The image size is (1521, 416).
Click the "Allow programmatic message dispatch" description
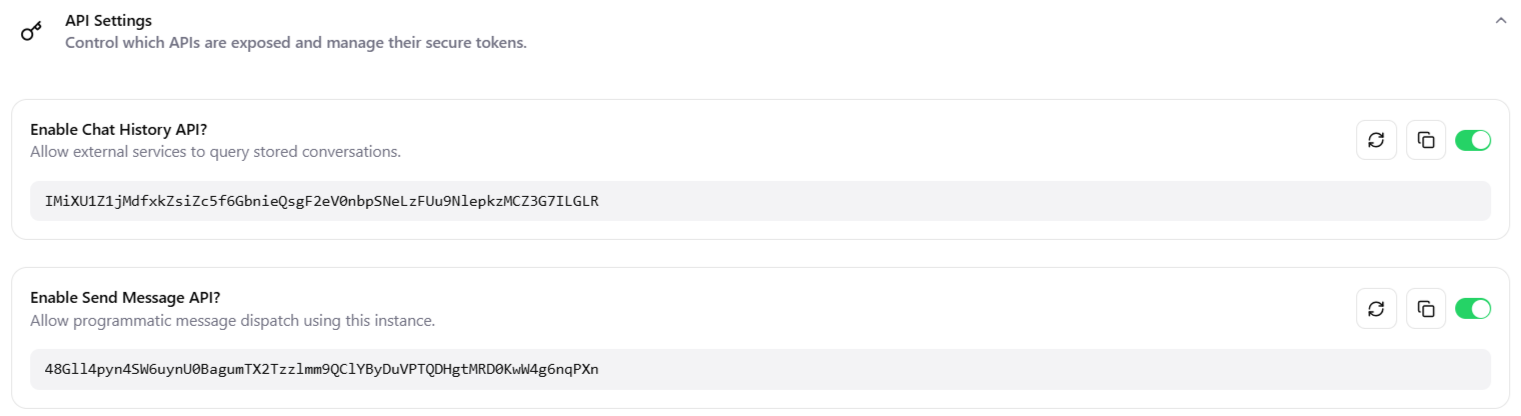point(232,321)
